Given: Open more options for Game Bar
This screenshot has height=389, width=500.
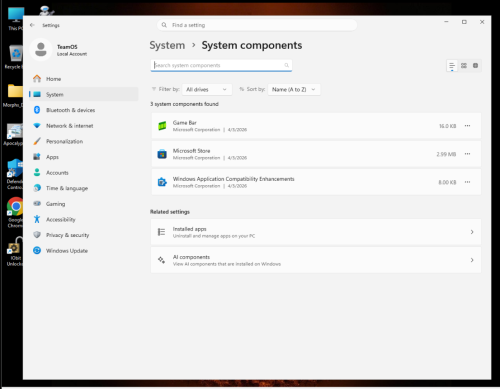Looking at the screenshot, I should pos(467,126).
